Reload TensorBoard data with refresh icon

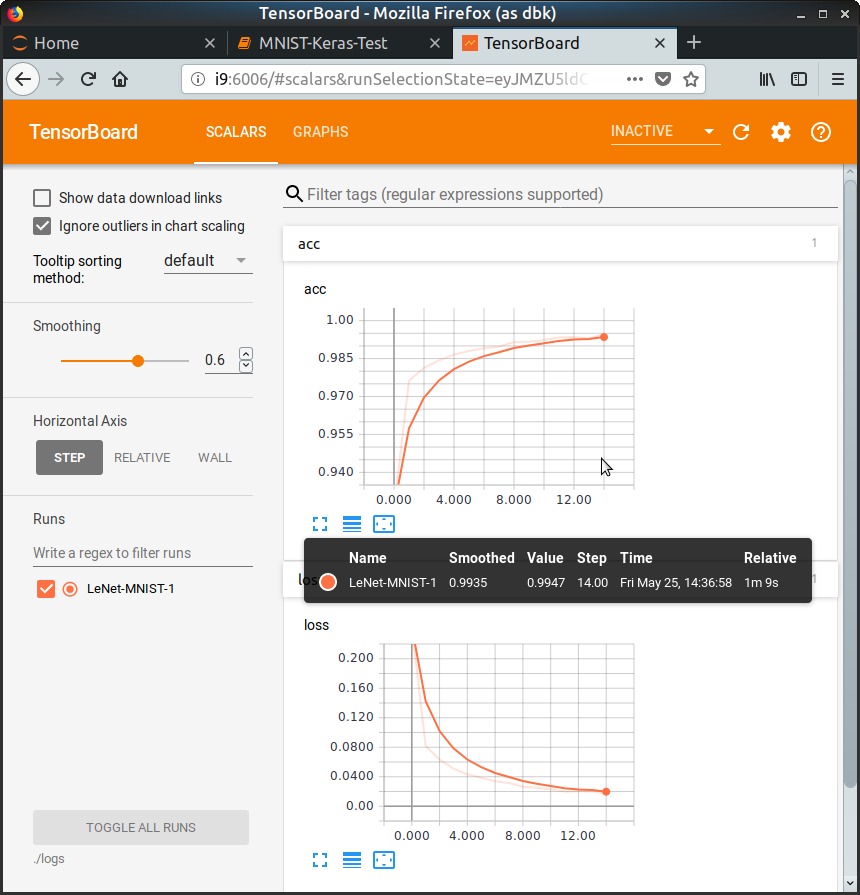tap(741, 132)
